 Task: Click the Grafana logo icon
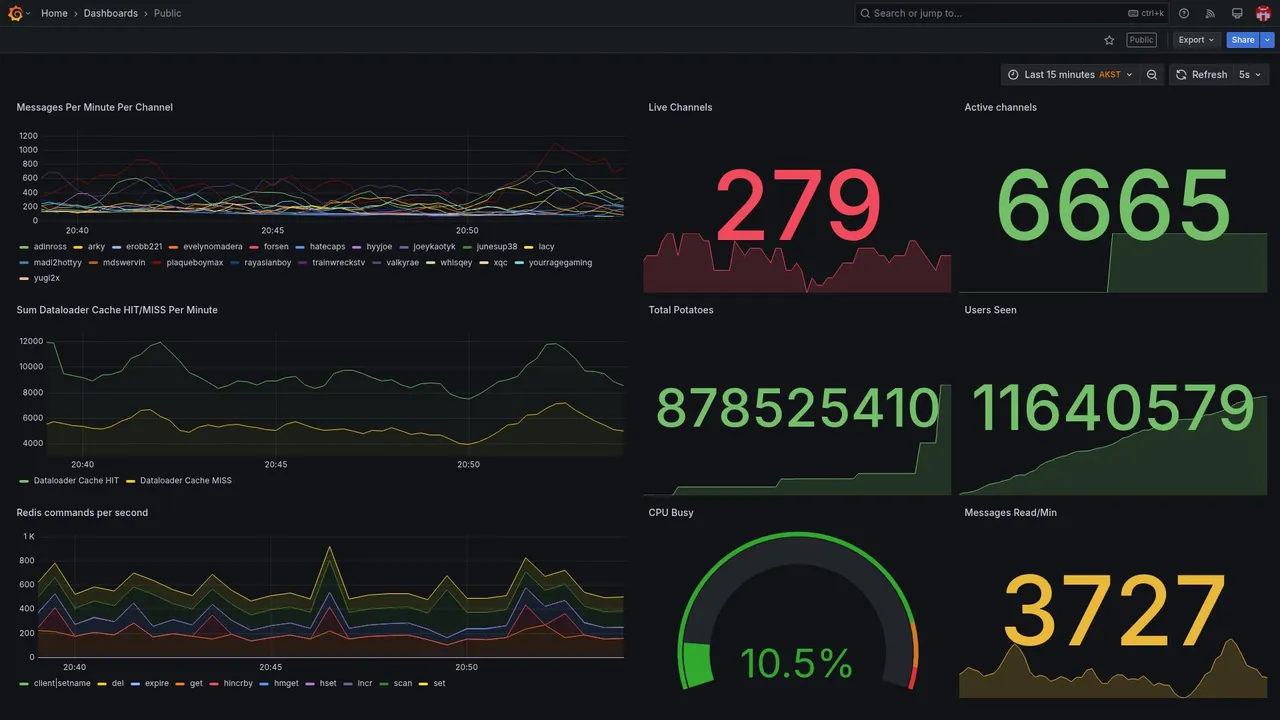tap(15, 13)
